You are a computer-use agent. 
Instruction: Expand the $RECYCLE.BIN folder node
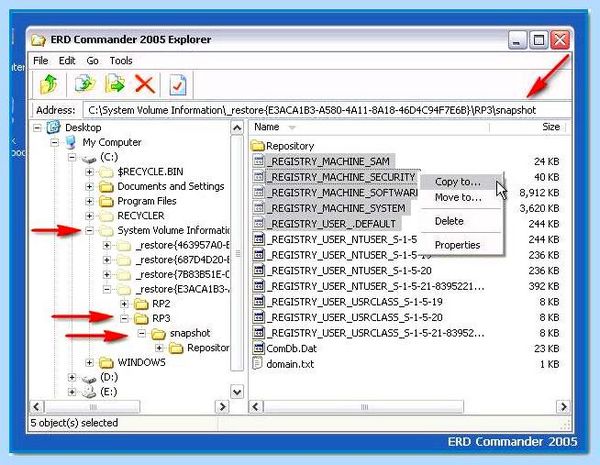click(x=90, y=172)
